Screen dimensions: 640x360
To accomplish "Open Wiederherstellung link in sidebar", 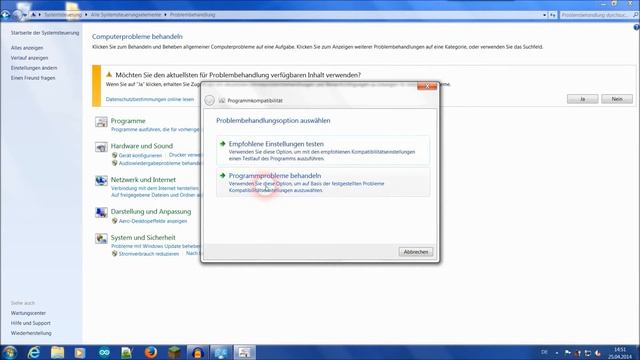I will tap(31, 333).
